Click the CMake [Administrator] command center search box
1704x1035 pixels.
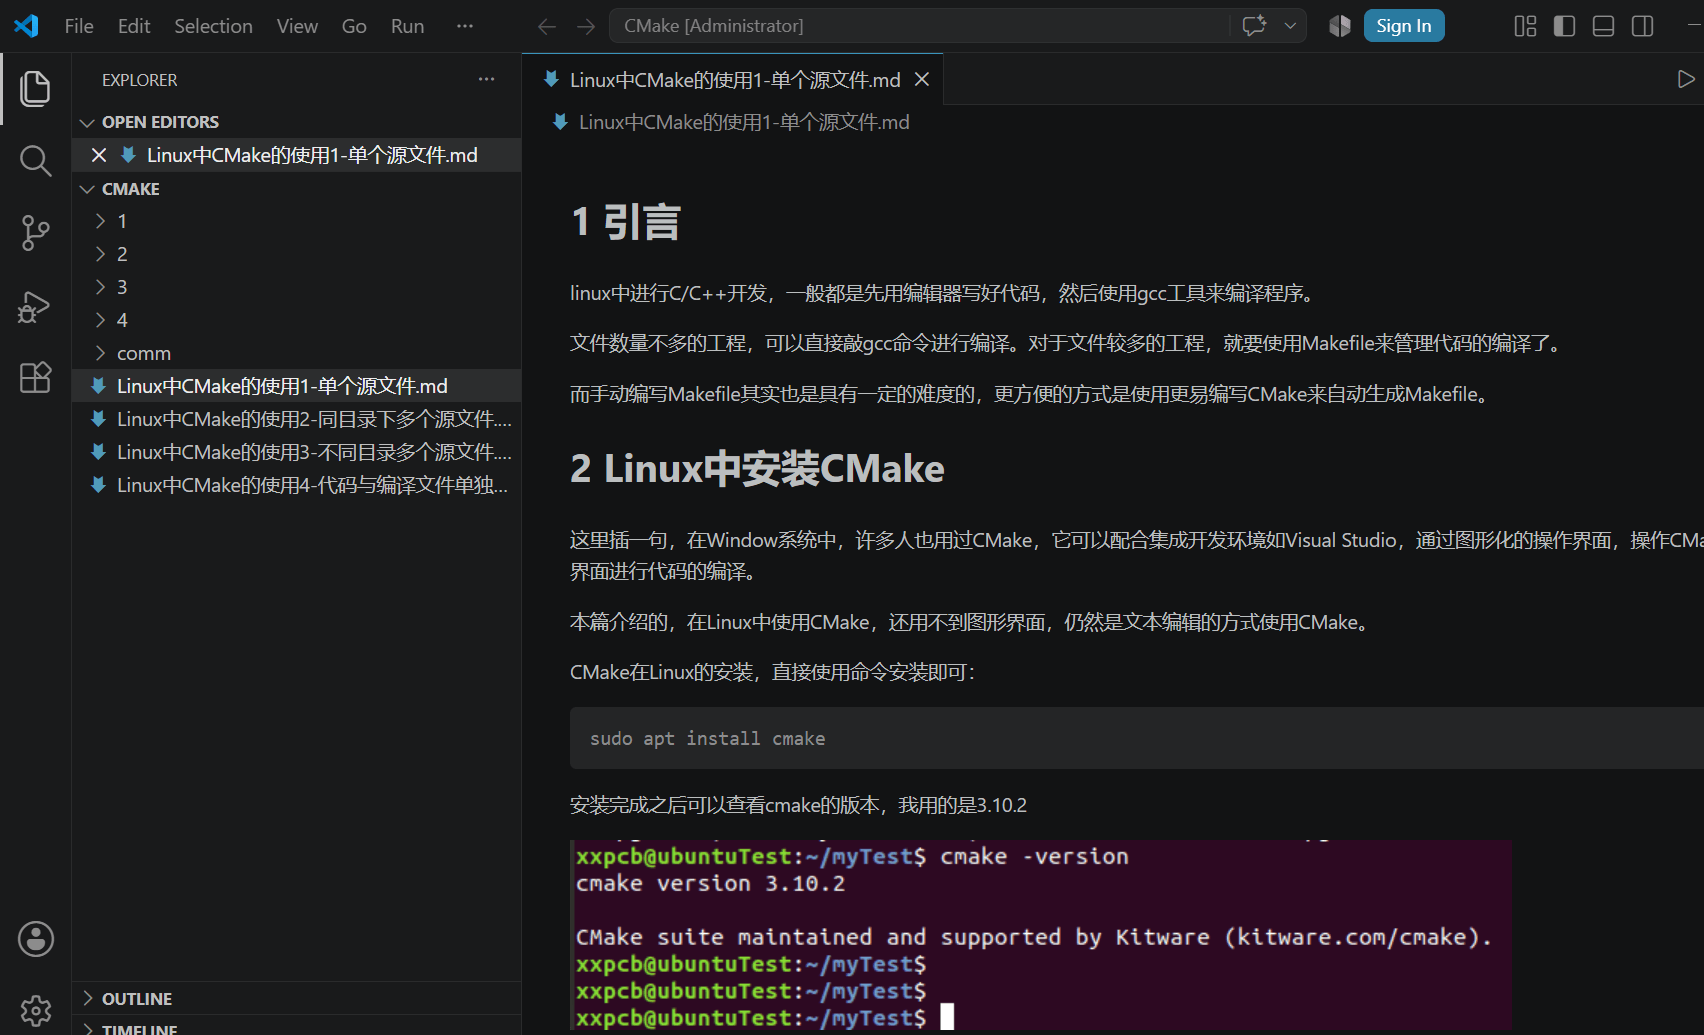coord(919,26)
